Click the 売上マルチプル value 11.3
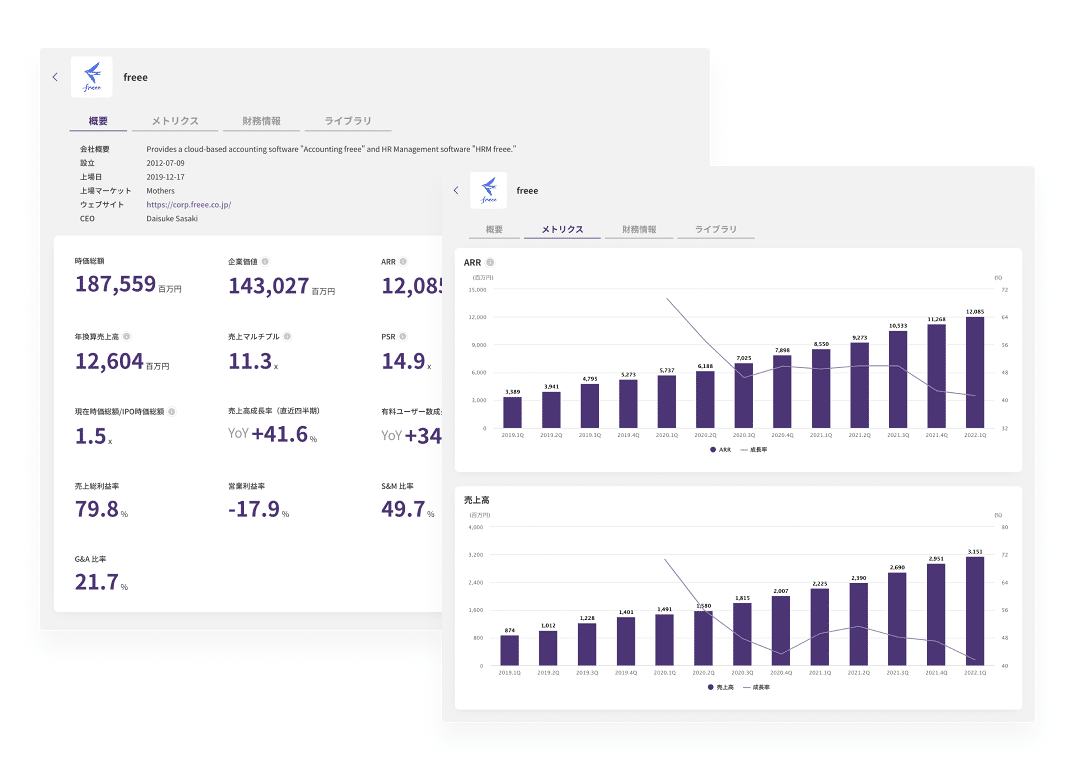 (x=250, y=361)
